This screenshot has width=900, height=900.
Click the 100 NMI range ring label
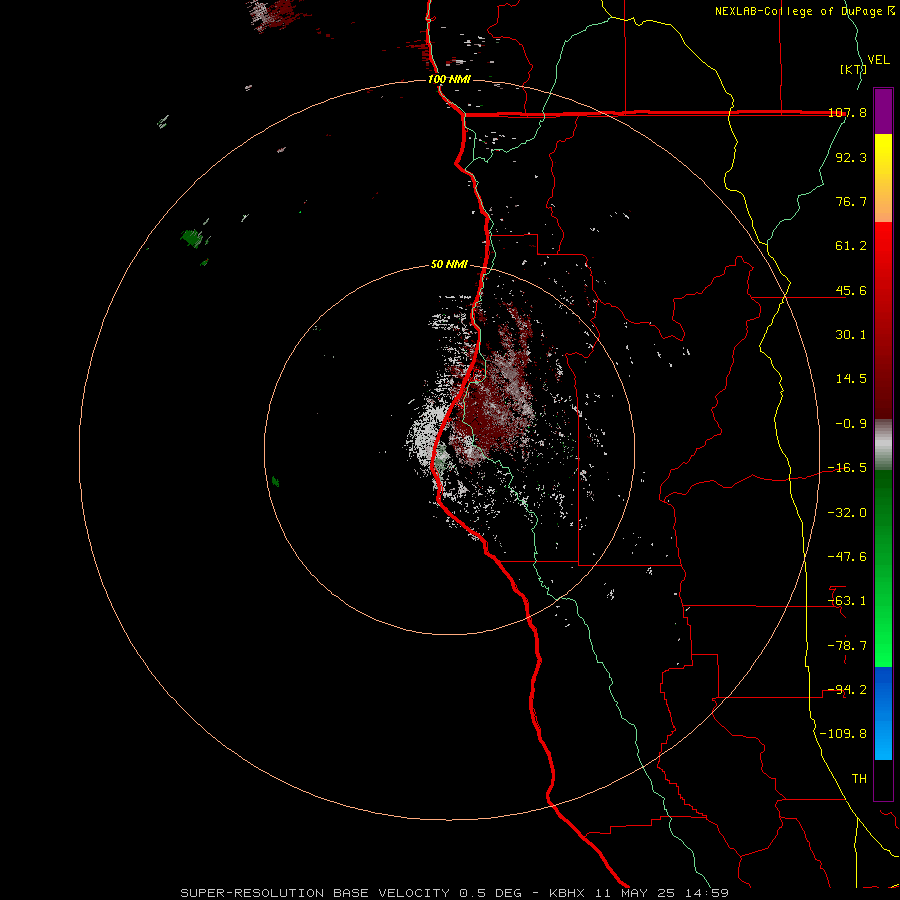click(x=449, y=79)
